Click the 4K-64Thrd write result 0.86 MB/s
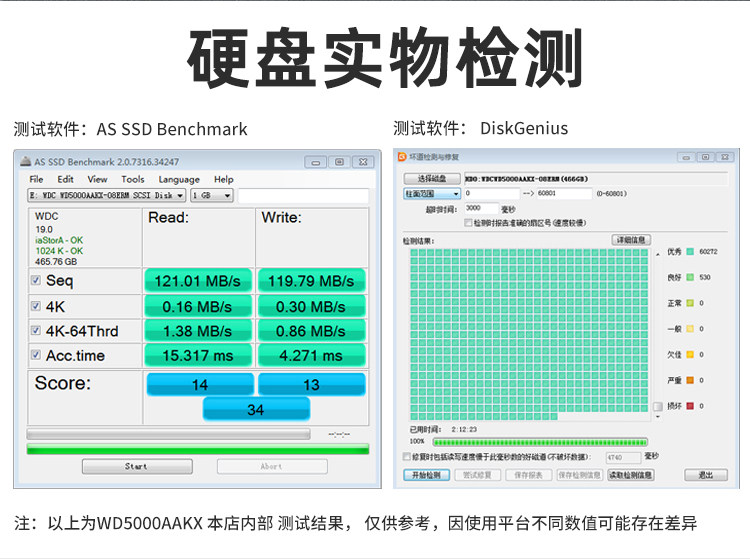Screen dimensions: 750x559 (311, 331)
